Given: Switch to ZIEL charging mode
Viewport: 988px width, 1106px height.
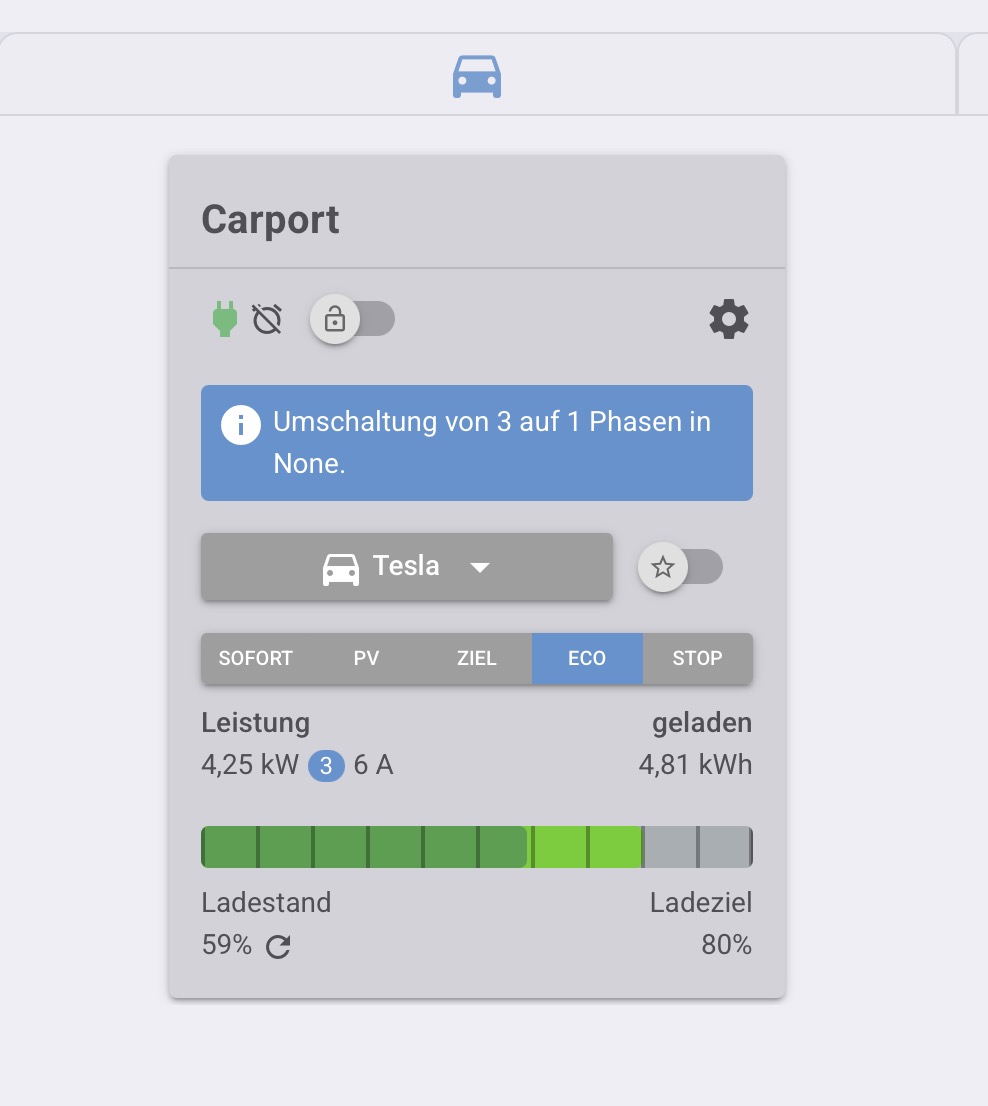Looking at the screenshot, I should [x=477, y=658].
